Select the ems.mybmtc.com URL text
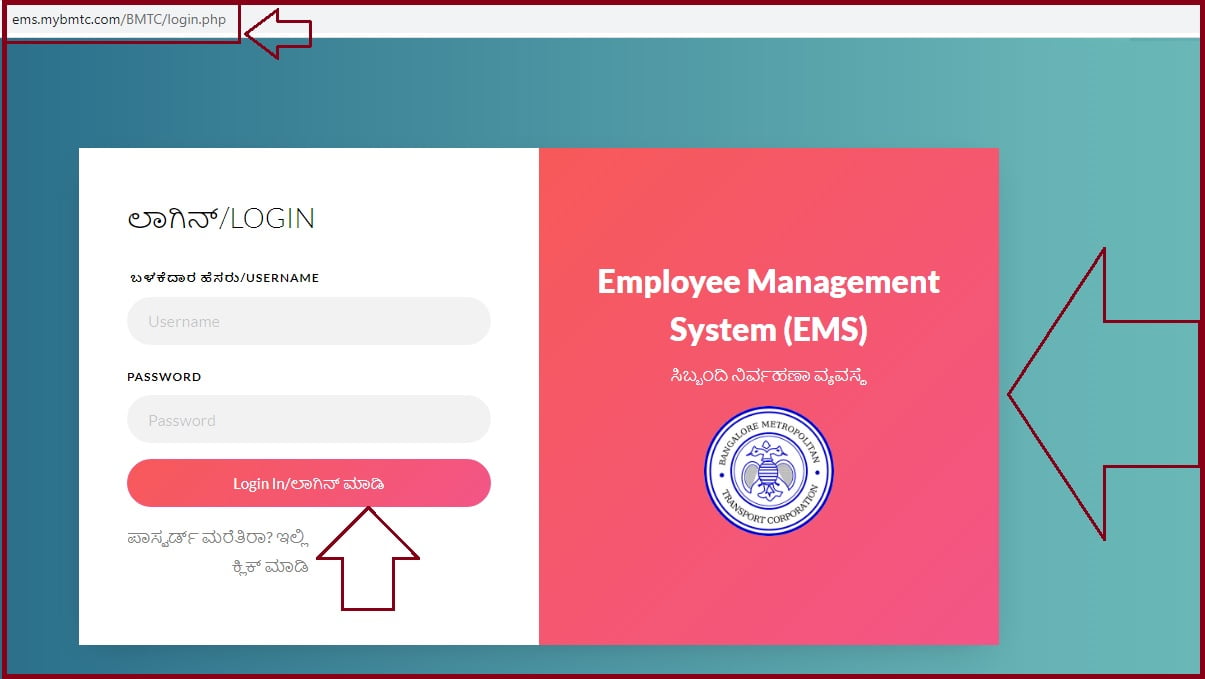 [119, 20]
